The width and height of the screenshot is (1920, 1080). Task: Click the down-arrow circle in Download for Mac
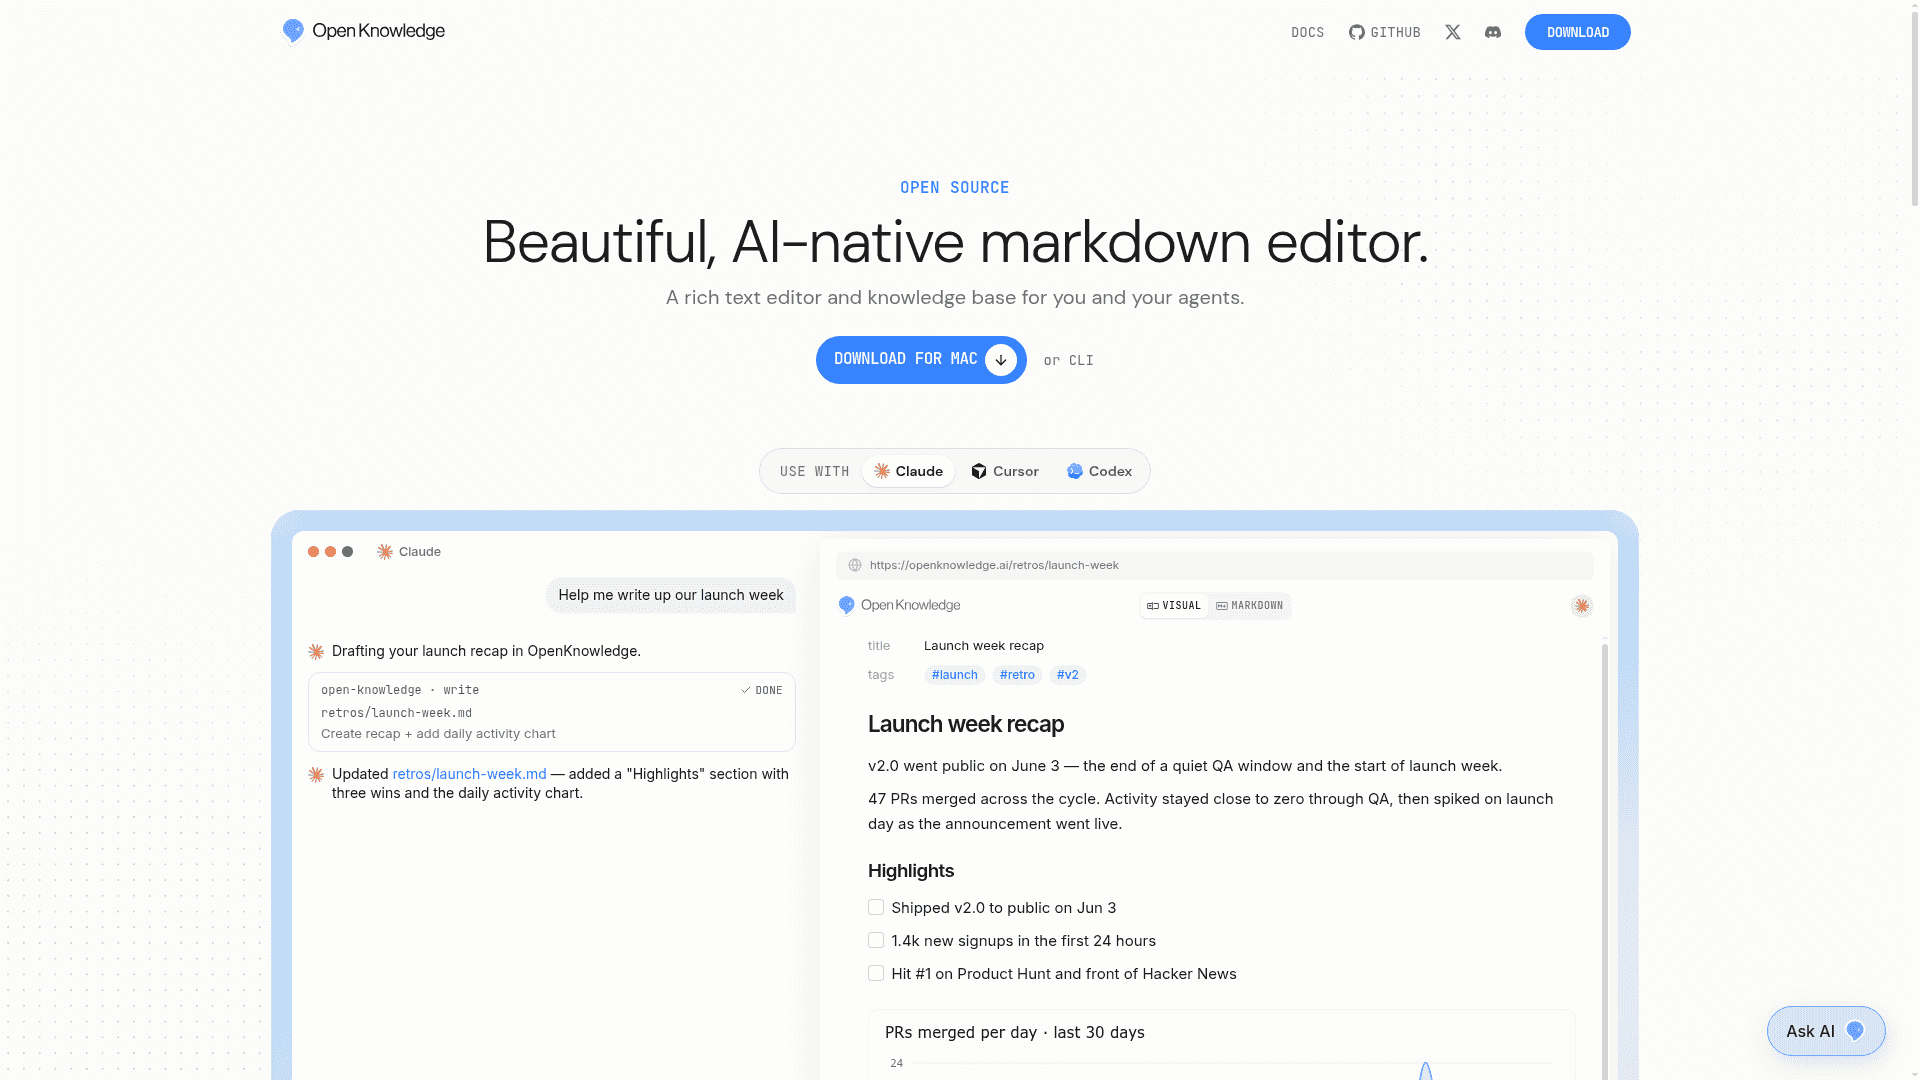pyautogui.click(x=1001, y=360)
